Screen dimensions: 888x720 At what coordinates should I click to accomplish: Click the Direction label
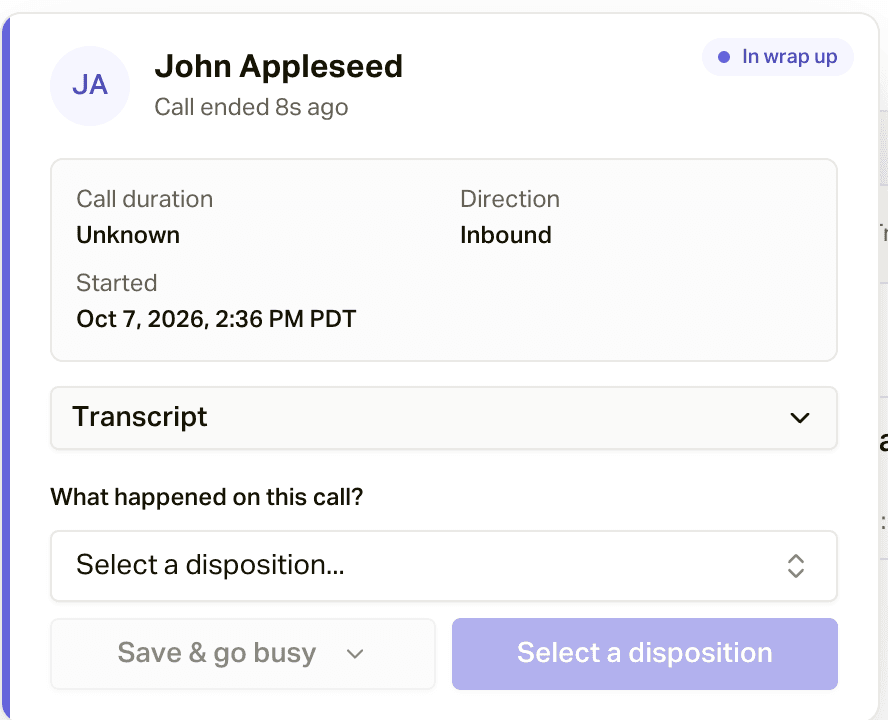click(x=510, y=199)
